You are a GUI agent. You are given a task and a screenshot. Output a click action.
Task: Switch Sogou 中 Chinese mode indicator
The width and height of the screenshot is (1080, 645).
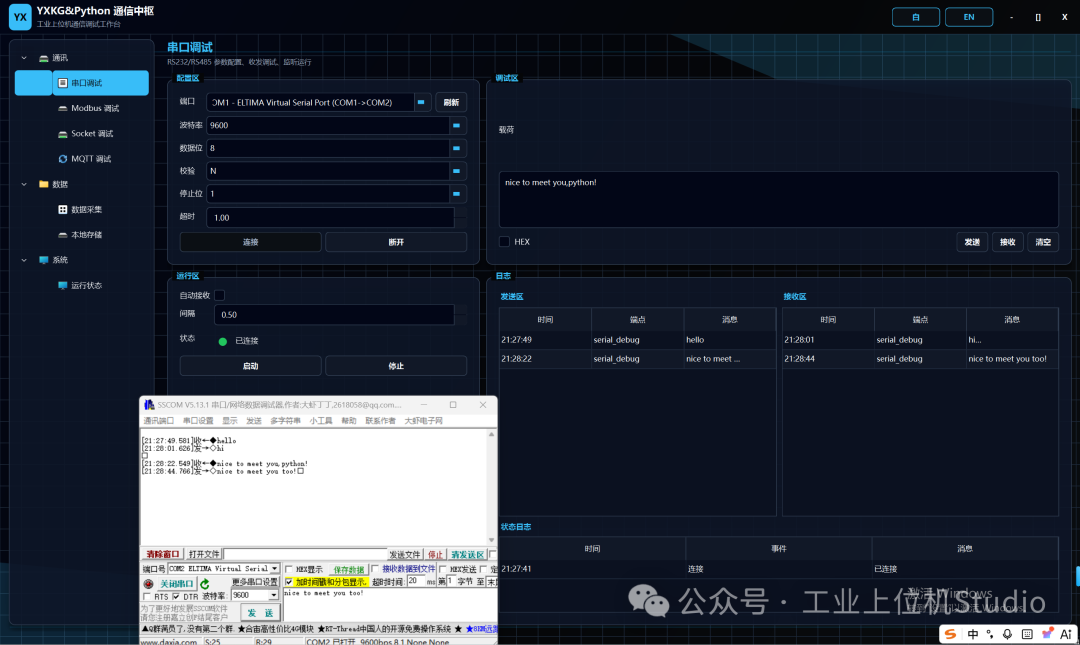point(973,634)
